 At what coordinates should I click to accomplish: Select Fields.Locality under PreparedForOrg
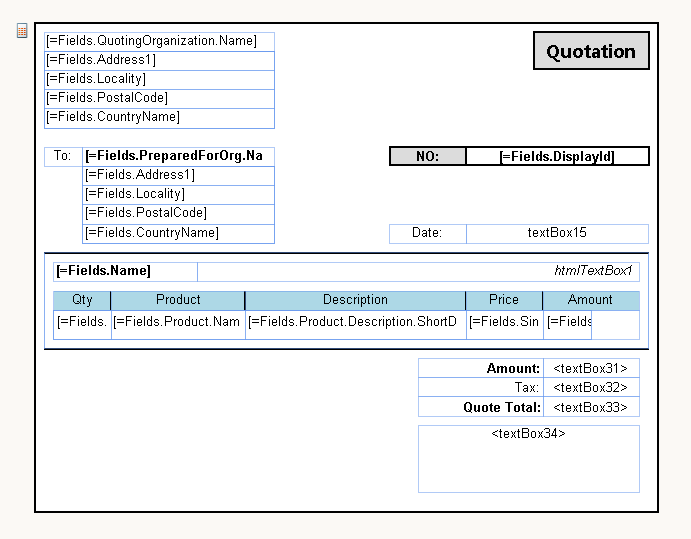(x=178, y=195)
